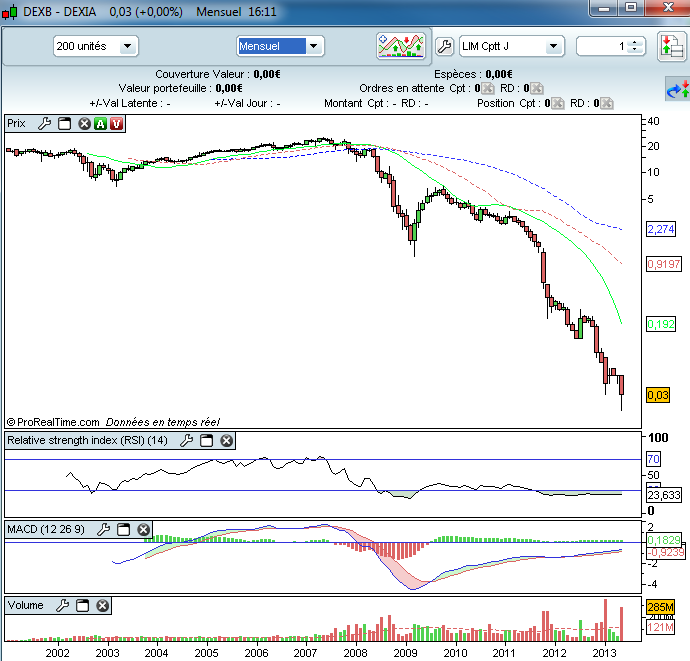690x661 pixels.
Task: Click the Valeur portefeuille amount 0,00€
Action: tap(229, 88)
